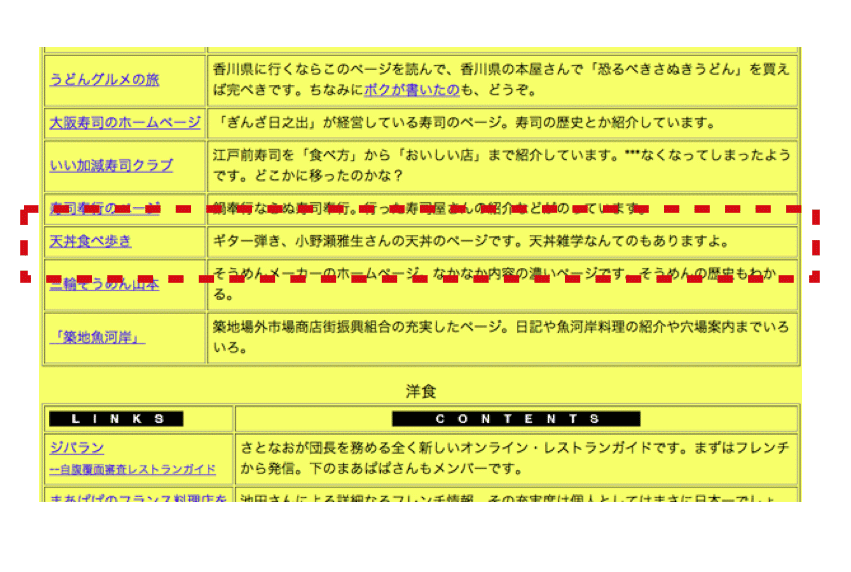
Task: Click the 洋食 section heading
Action: (421, 391)
